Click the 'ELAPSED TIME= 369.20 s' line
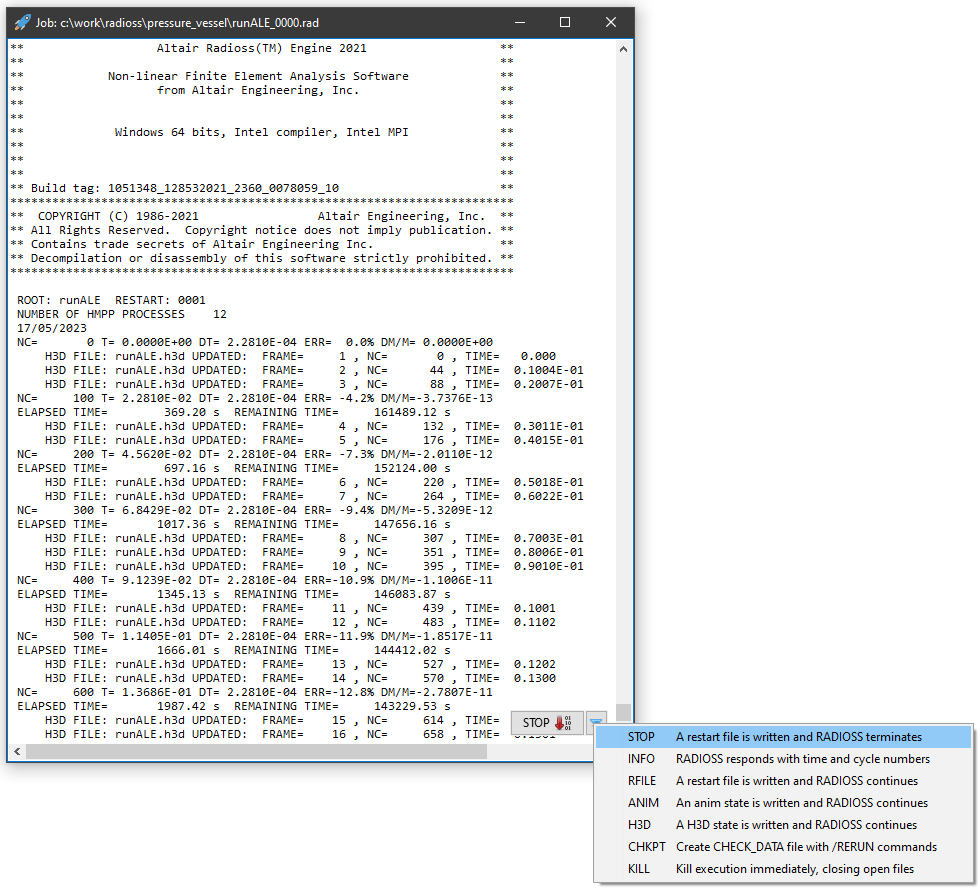 [234, 412]
